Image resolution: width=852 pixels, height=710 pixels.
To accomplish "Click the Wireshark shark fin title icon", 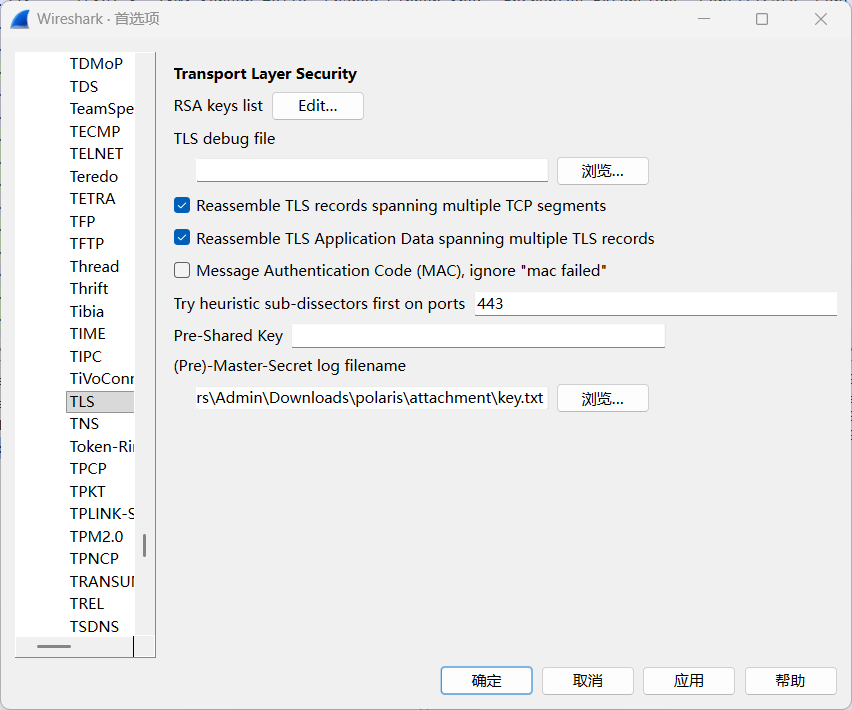I will [20, 19].
